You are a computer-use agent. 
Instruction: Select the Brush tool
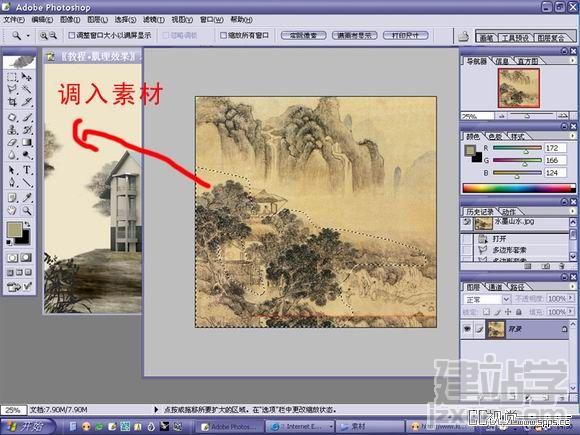click(26, 118)
